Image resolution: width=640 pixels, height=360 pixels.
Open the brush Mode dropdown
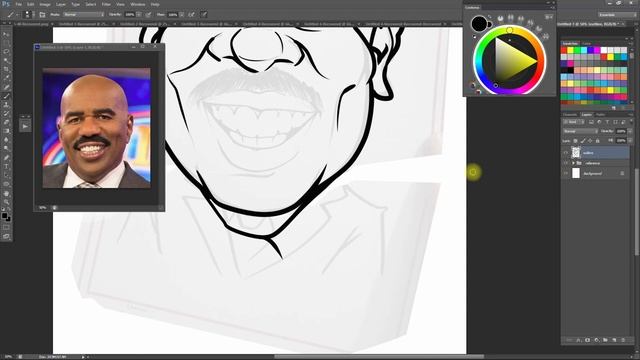[x=83, y=15]
